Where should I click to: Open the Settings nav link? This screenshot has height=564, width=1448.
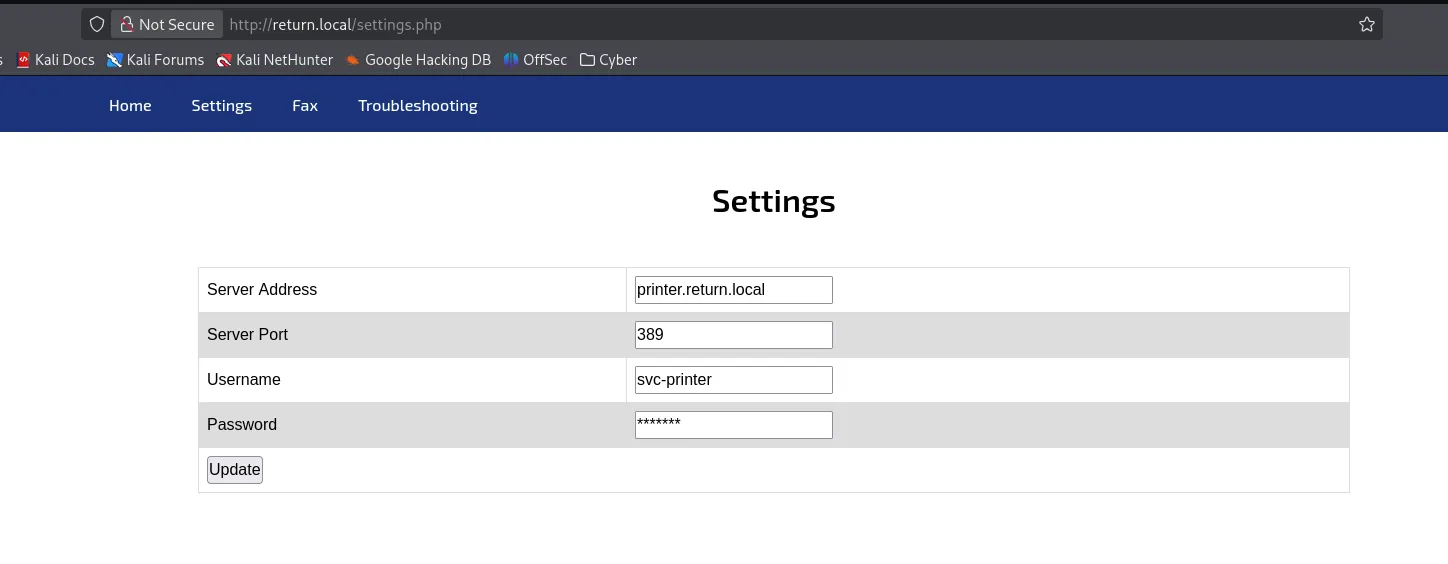pos(222,105)
